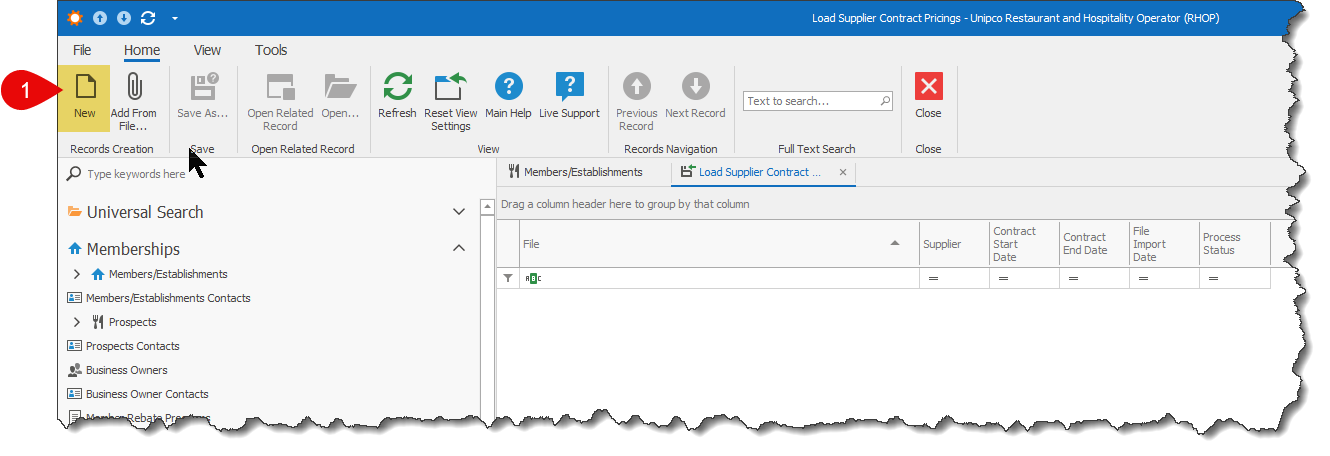The image size is (1330, 456).
Task: Click the magnifier icon in Text to search box
Action: 885,101
